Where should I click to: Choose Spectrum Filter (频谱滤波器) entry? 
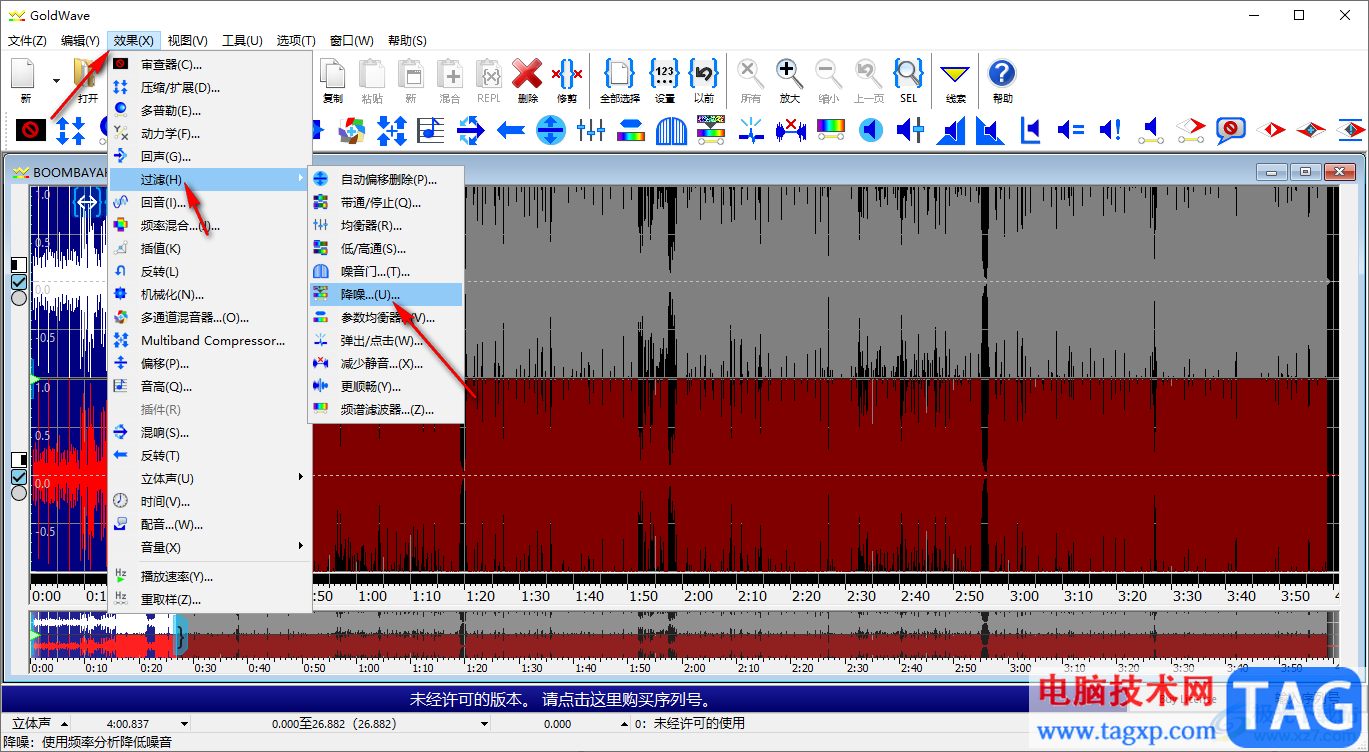point(386,410)
